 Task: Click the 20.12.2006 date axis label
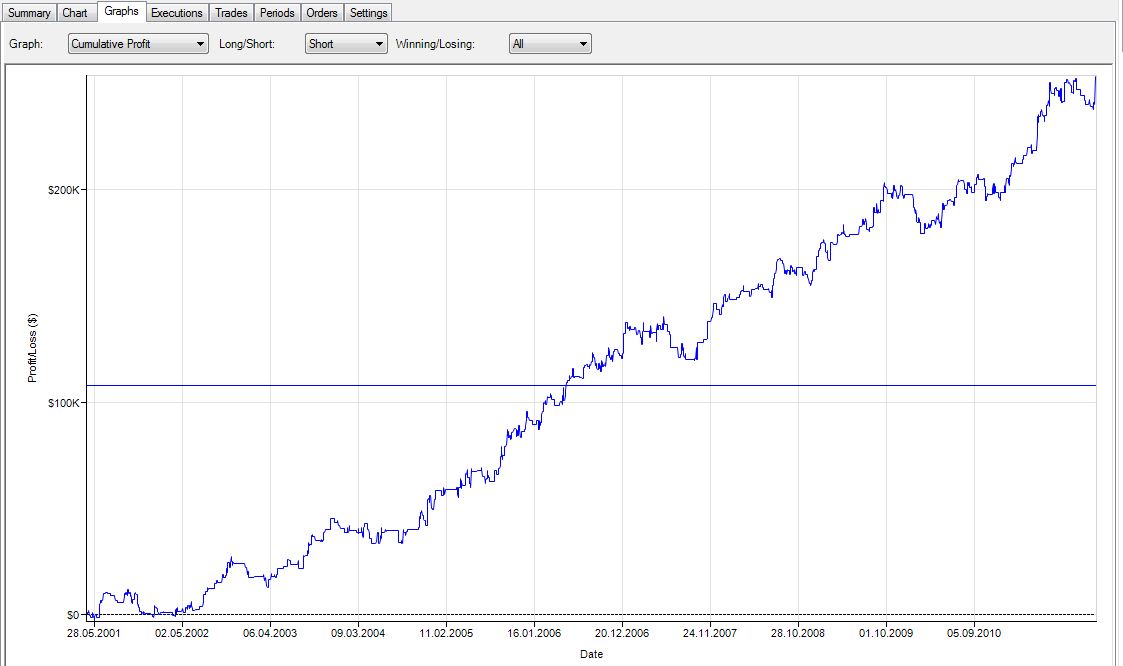622,633
